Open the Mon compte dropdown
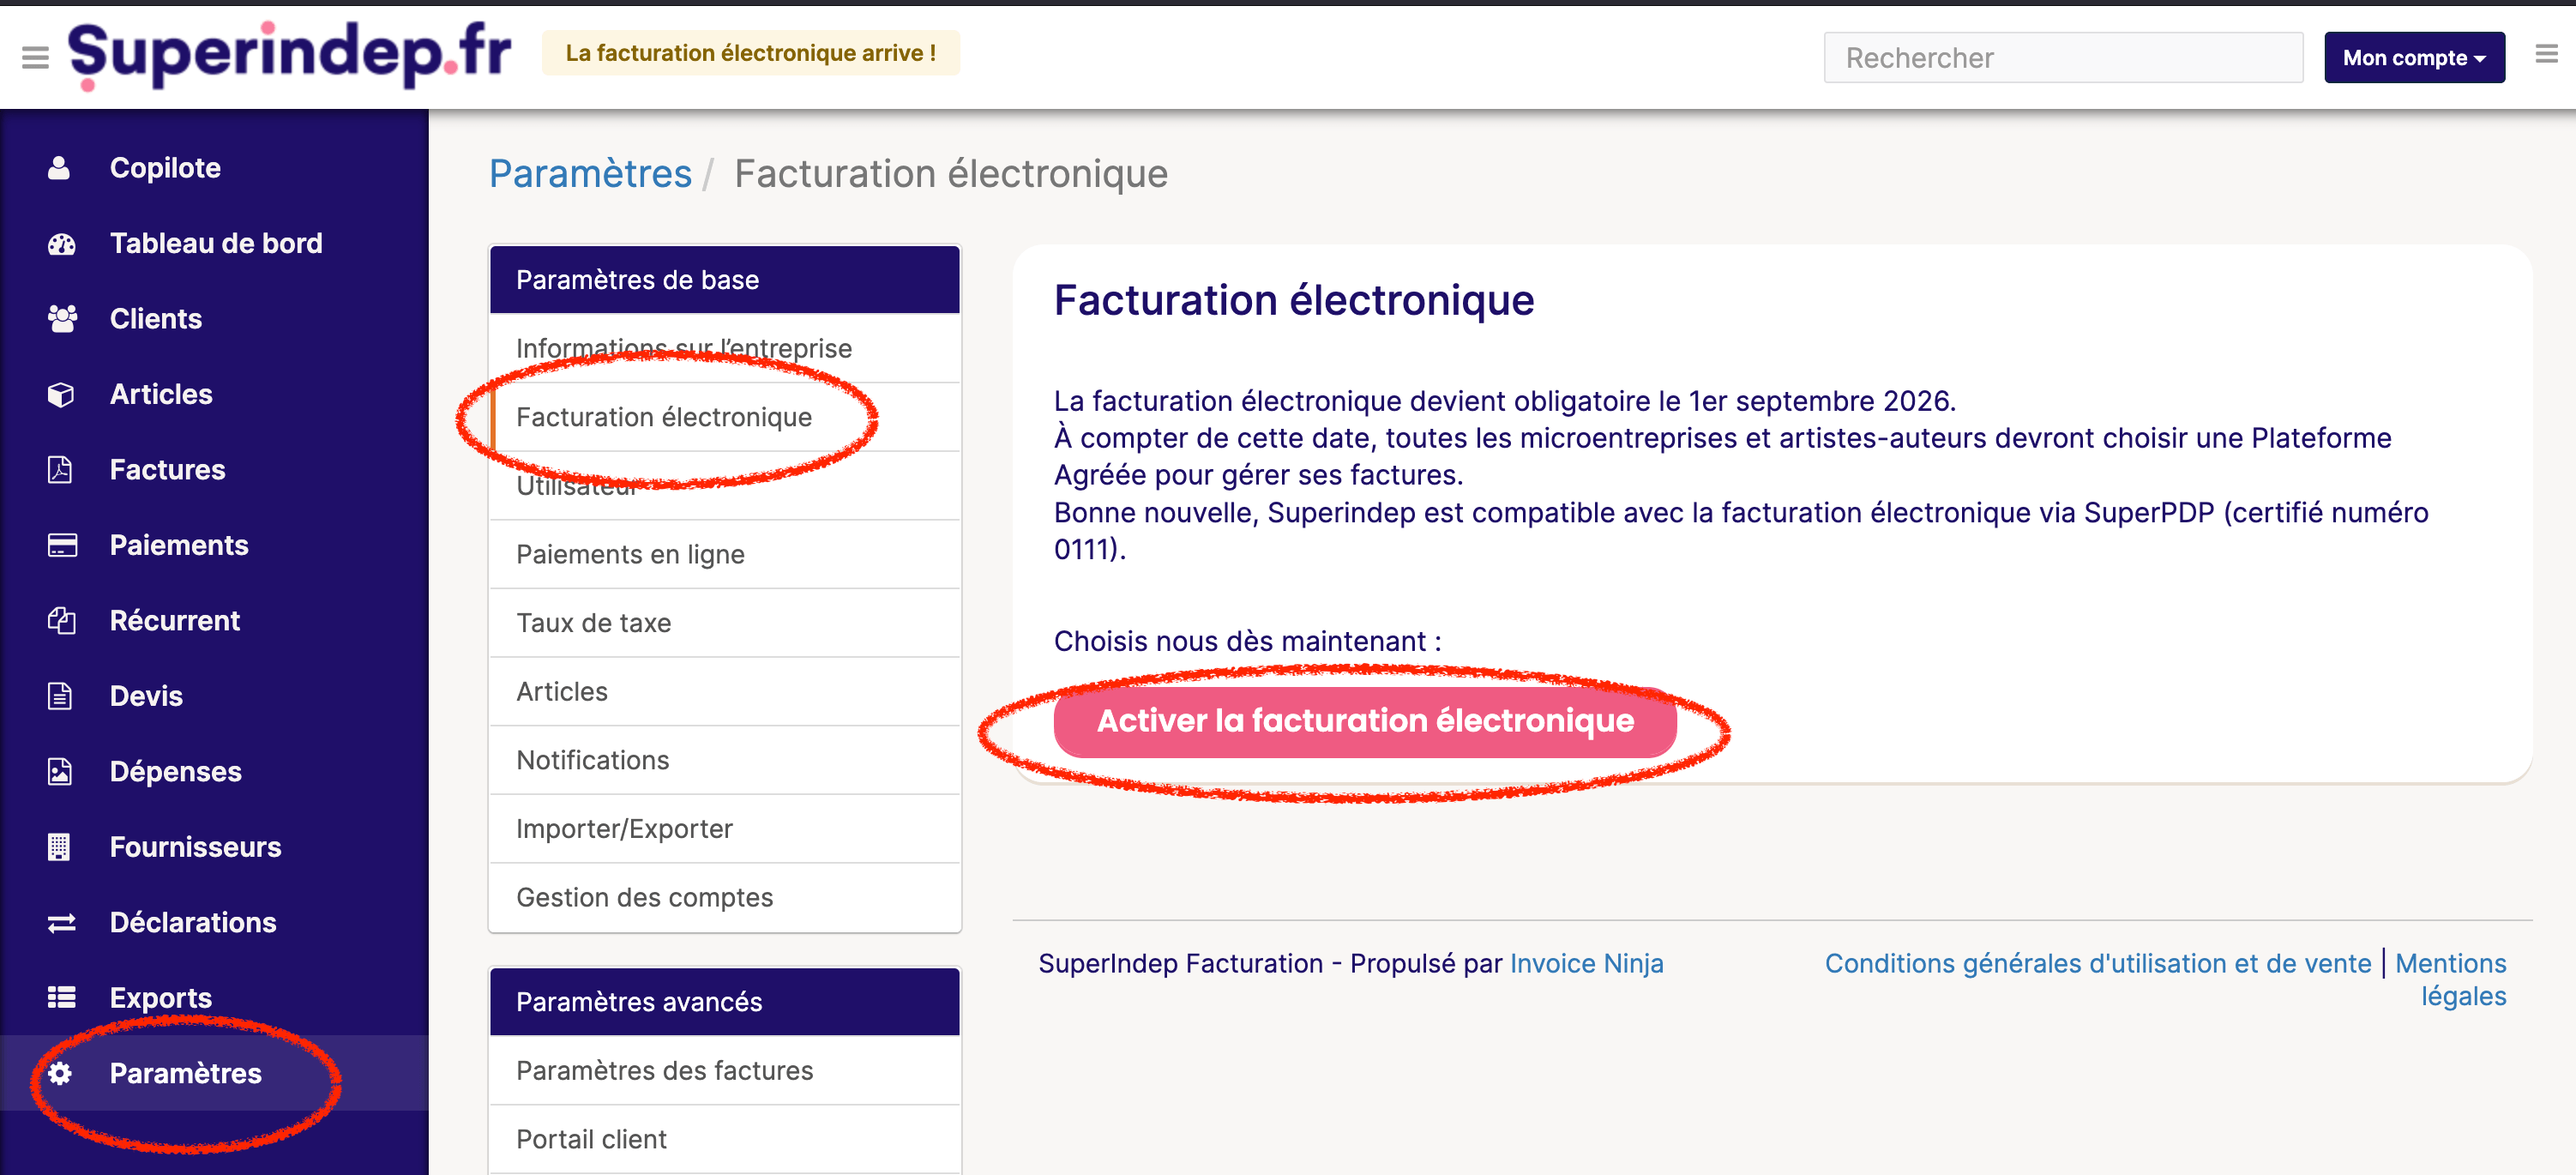Screen dimensions: 2576x1175 click(x=2413, y=58)
